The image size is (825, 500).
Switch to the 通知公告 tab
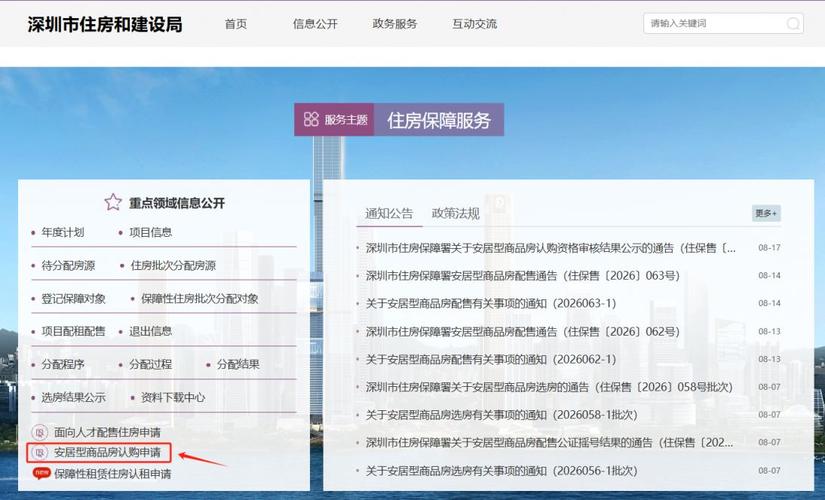point(389,213)
